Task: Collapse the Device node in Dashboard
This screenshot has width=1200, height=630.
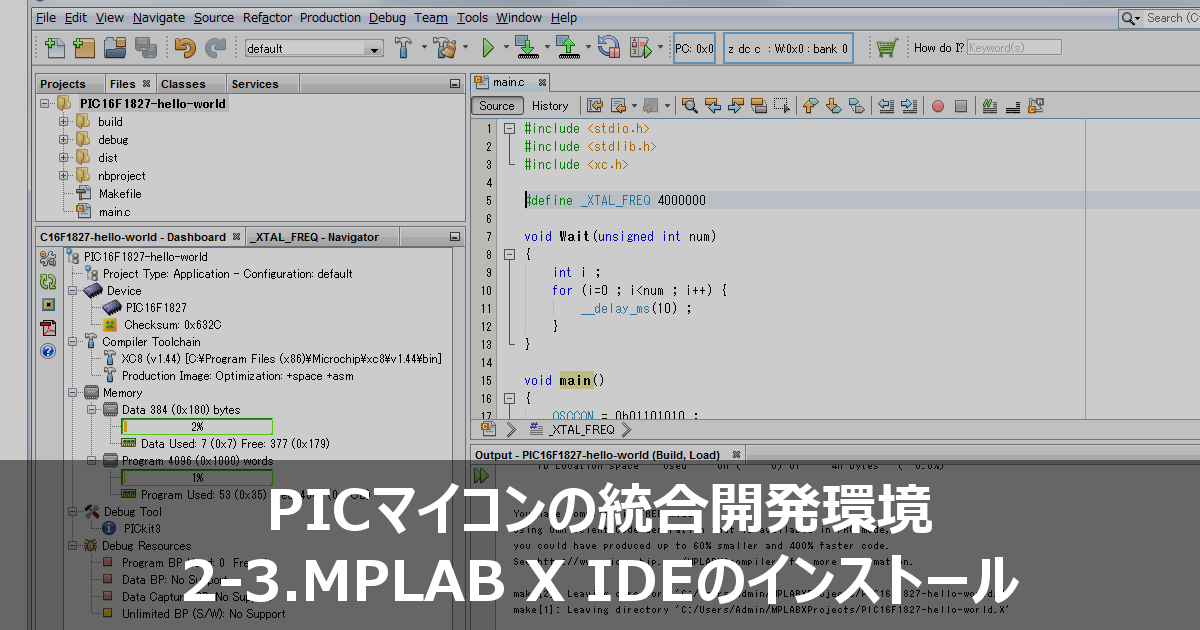Action: point(71,291)
